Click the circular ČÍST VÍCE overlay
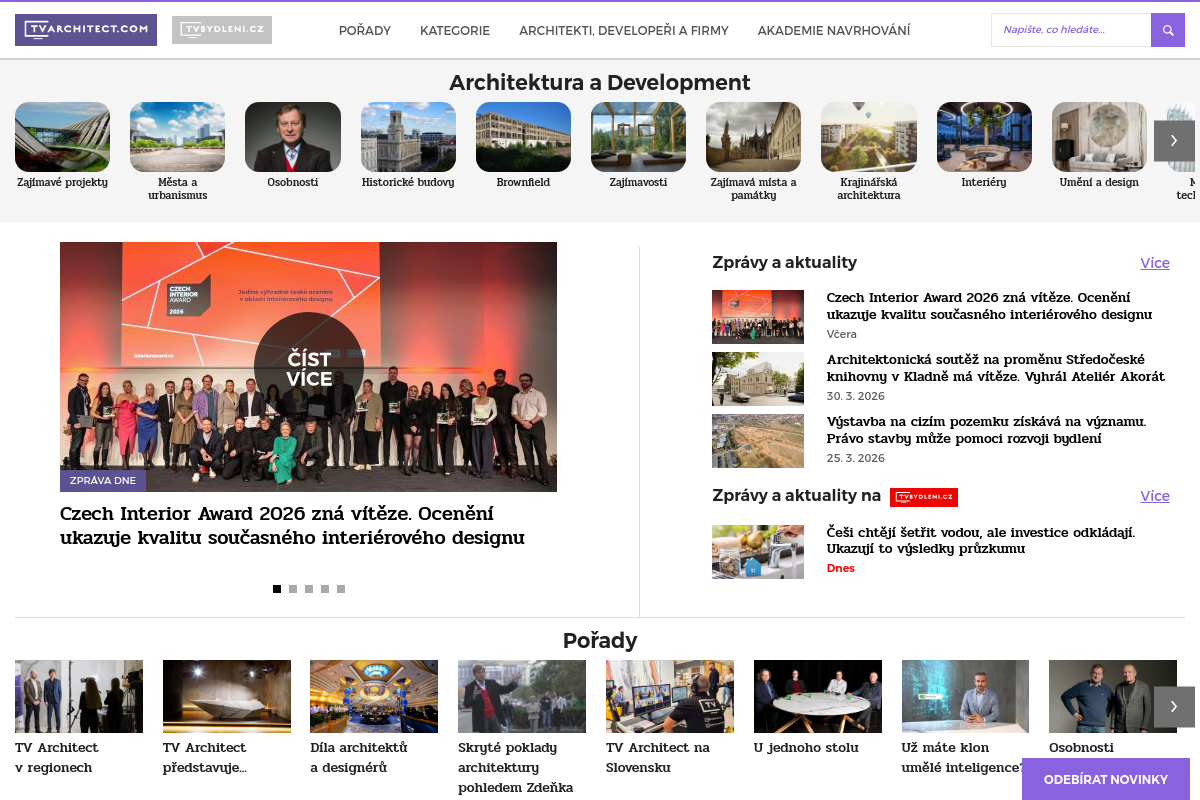 tap(308, 367)
